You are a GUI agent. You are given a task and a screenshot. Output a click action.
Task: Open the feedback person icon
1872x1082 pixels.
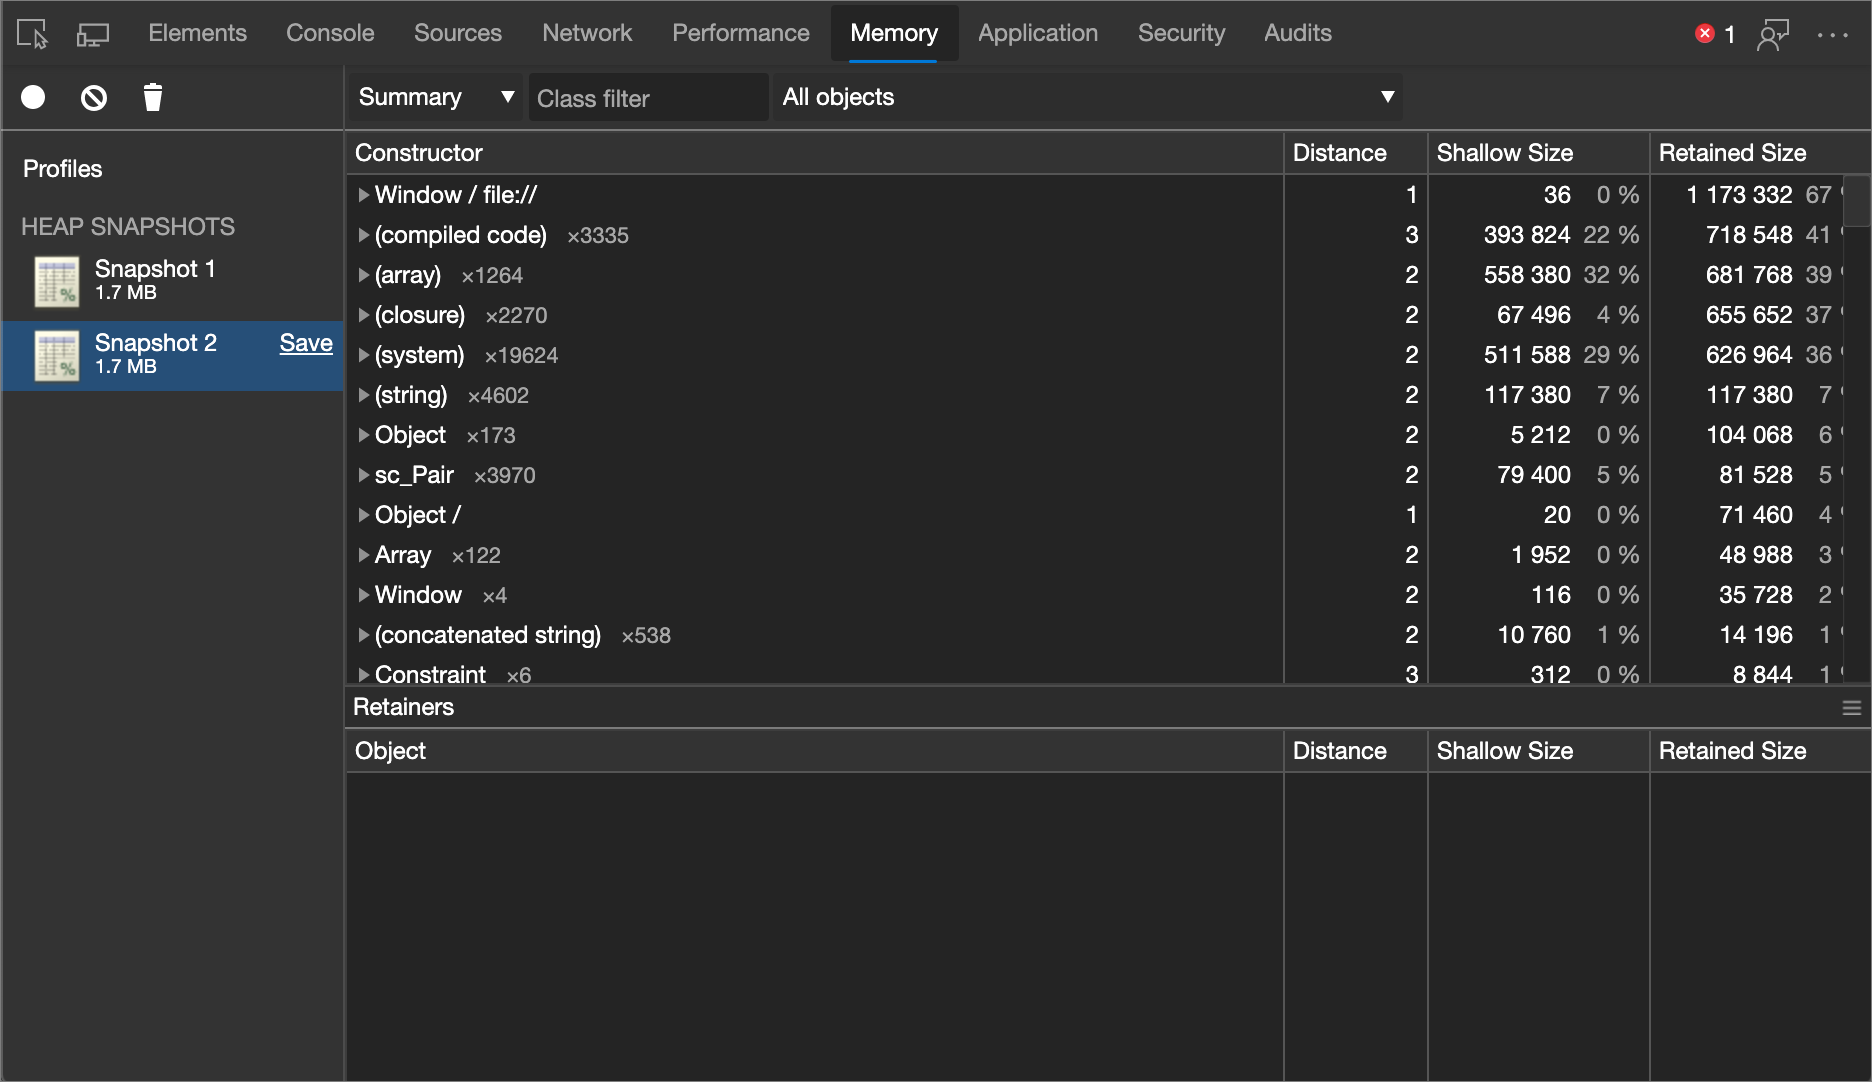pos(1773,35)
